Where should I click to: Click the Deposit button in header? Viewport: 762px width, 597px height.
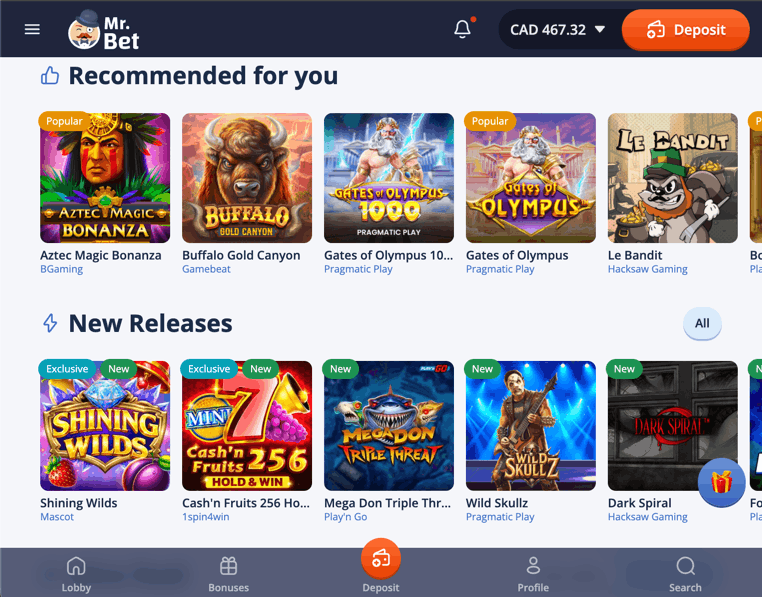[686, 30]
